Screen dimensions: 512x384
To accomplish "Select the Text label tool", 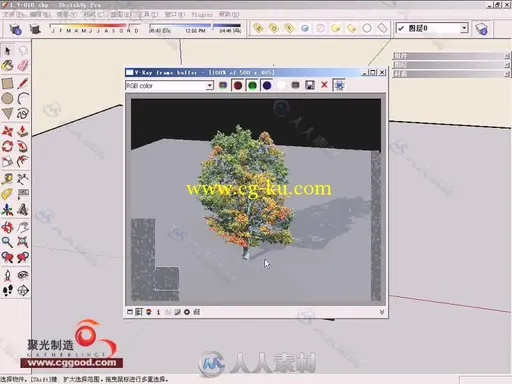I will [23, 194].
